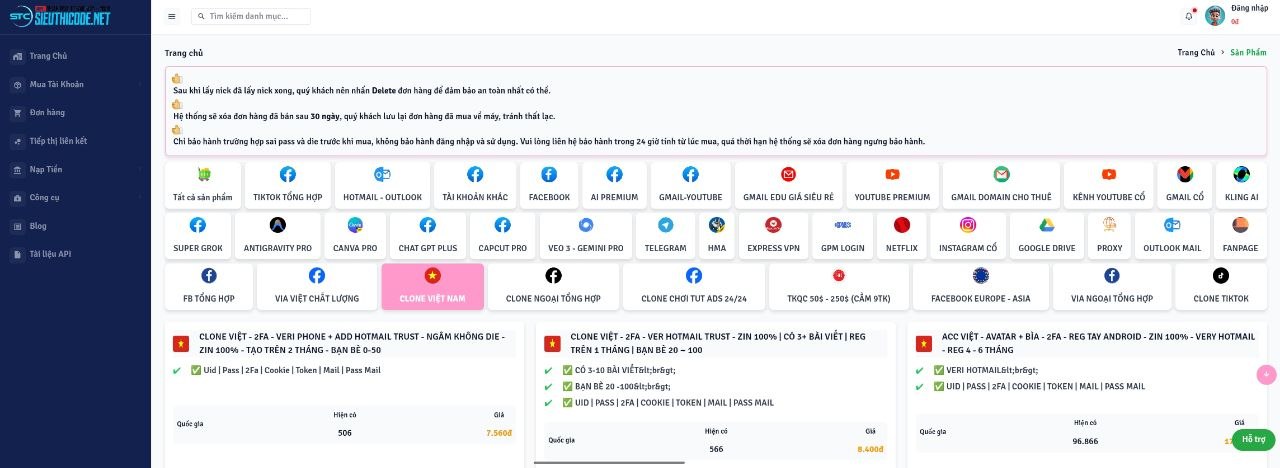
Task: Open the TIKTOK TỔNG HỢP category tile
Action: click(x=287, y=185)
